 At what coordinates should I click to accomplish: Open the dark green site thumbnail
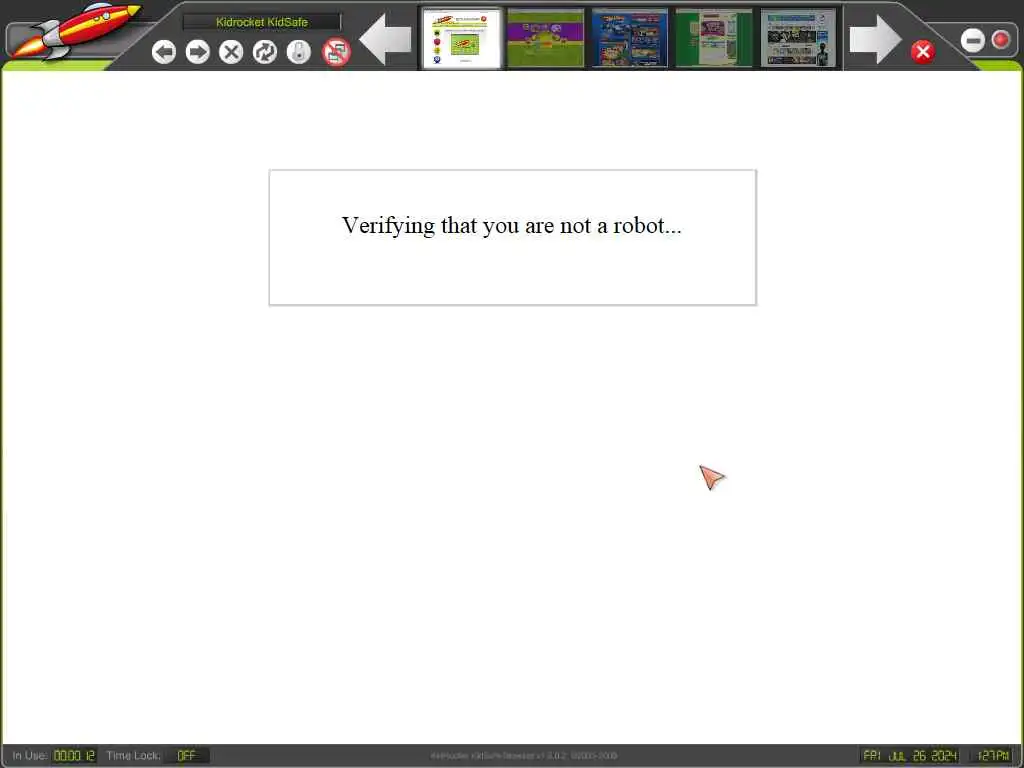(714, 39)
